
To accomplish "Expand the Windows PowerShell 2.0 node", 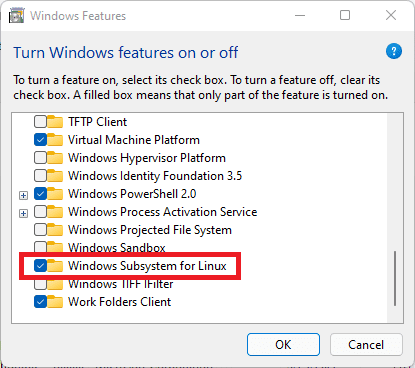I will click(x=23, y=195).
